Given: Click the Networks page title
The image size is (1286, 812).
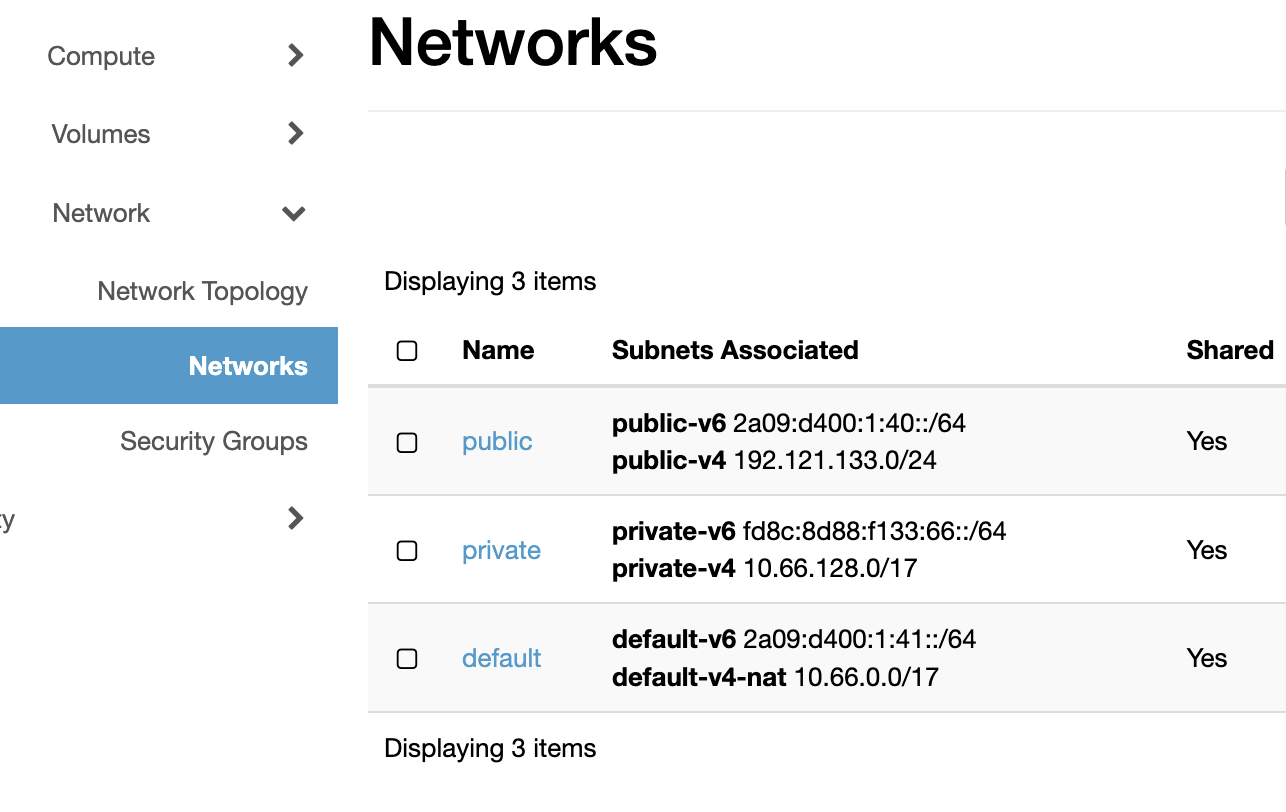Looking at the screenshot, I should click(512, 43).
